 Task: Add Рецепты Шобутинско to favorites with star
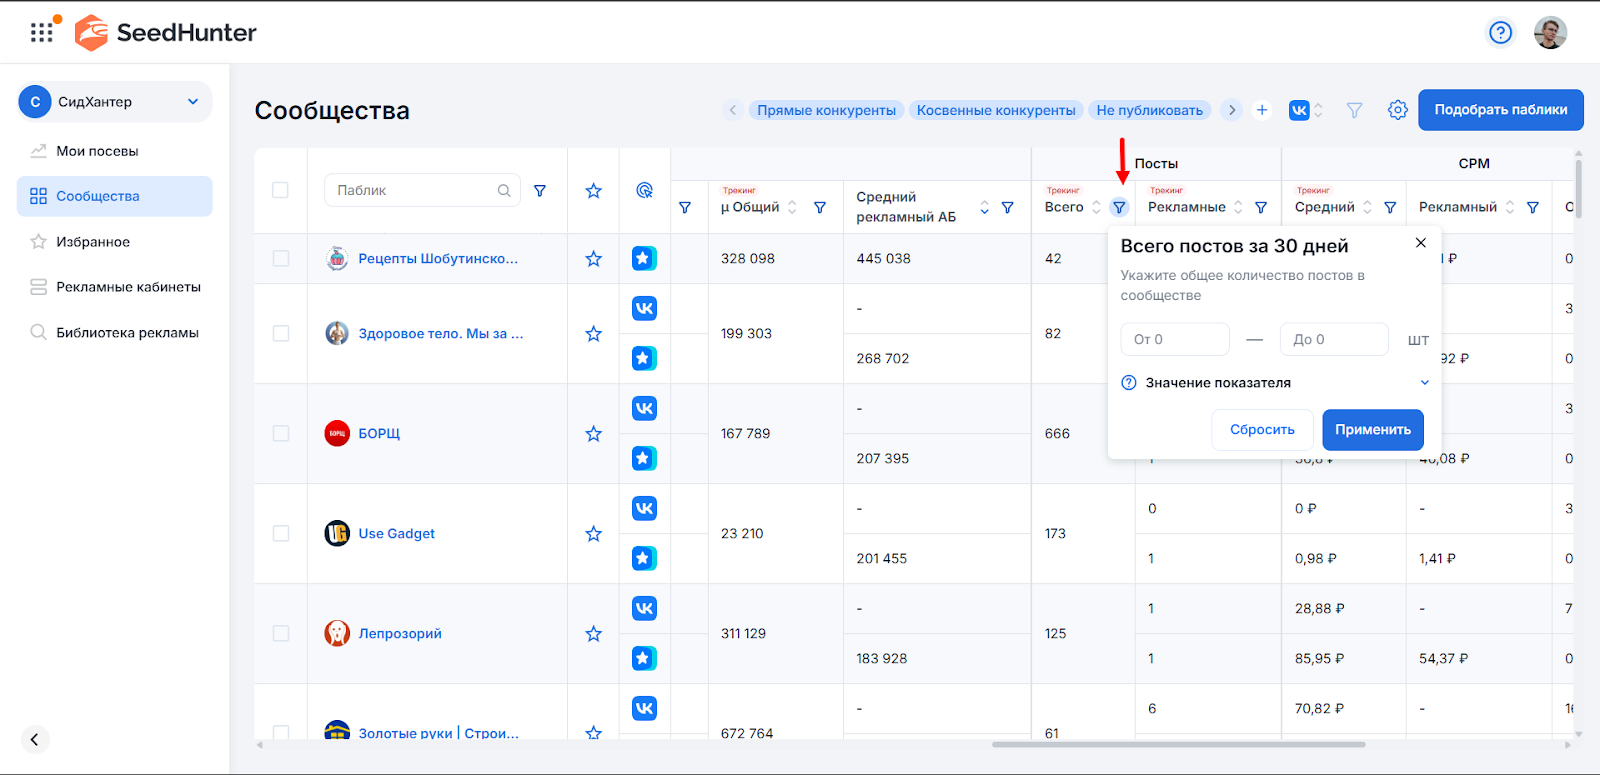pyautogui.click(x=593, y=259)
